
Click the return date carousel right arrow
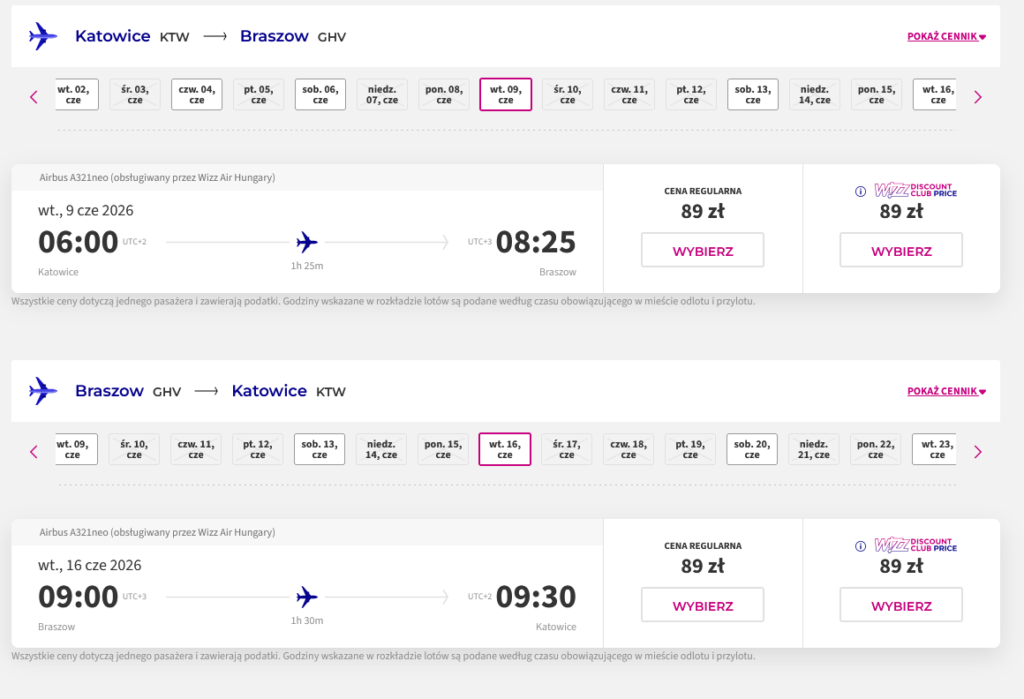click(x=978, y=452)
